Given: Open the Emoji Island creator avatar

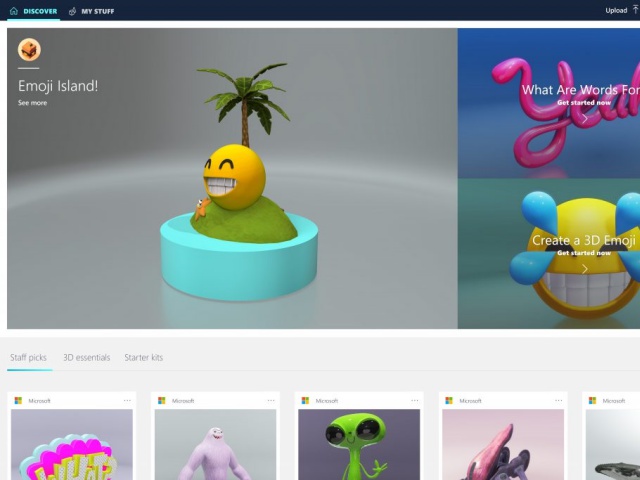Looking at the screenshot, I should 29,50.
